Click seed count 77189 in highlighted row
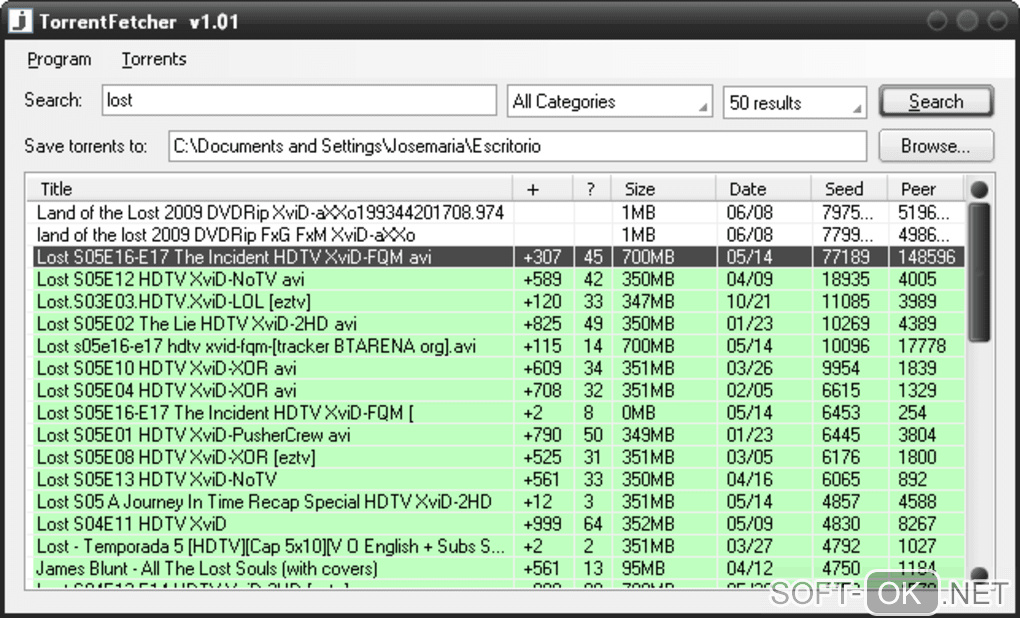Viewport: 1020px width, 618px height. 846,257
